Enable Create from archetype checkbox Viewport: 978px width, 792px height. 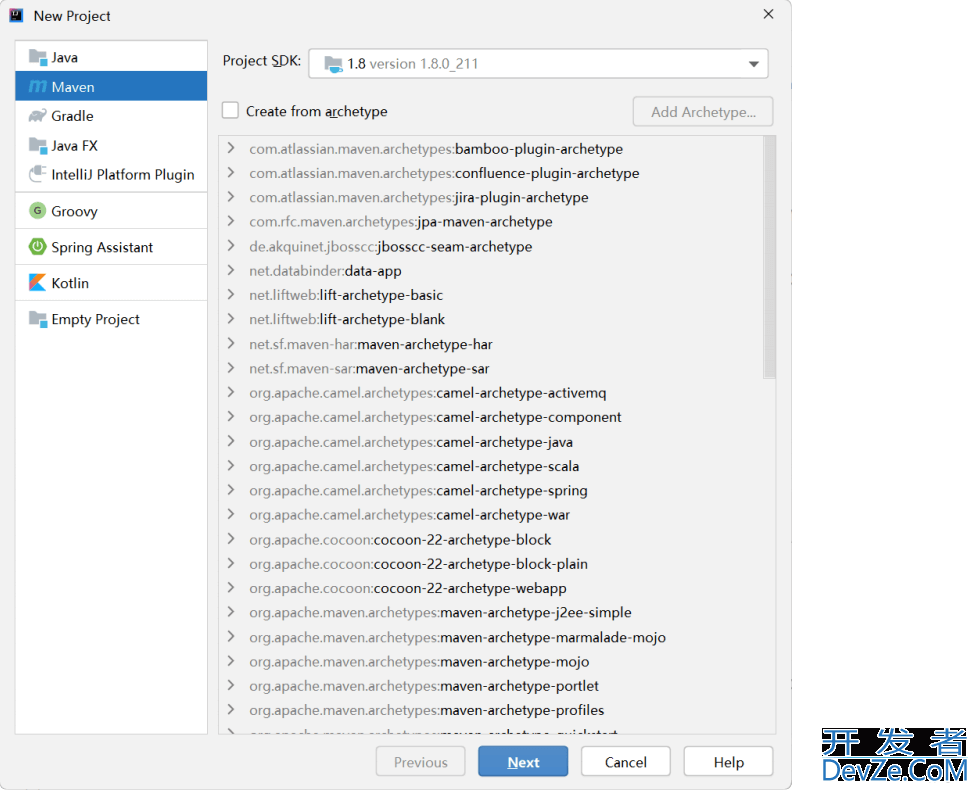231,110
